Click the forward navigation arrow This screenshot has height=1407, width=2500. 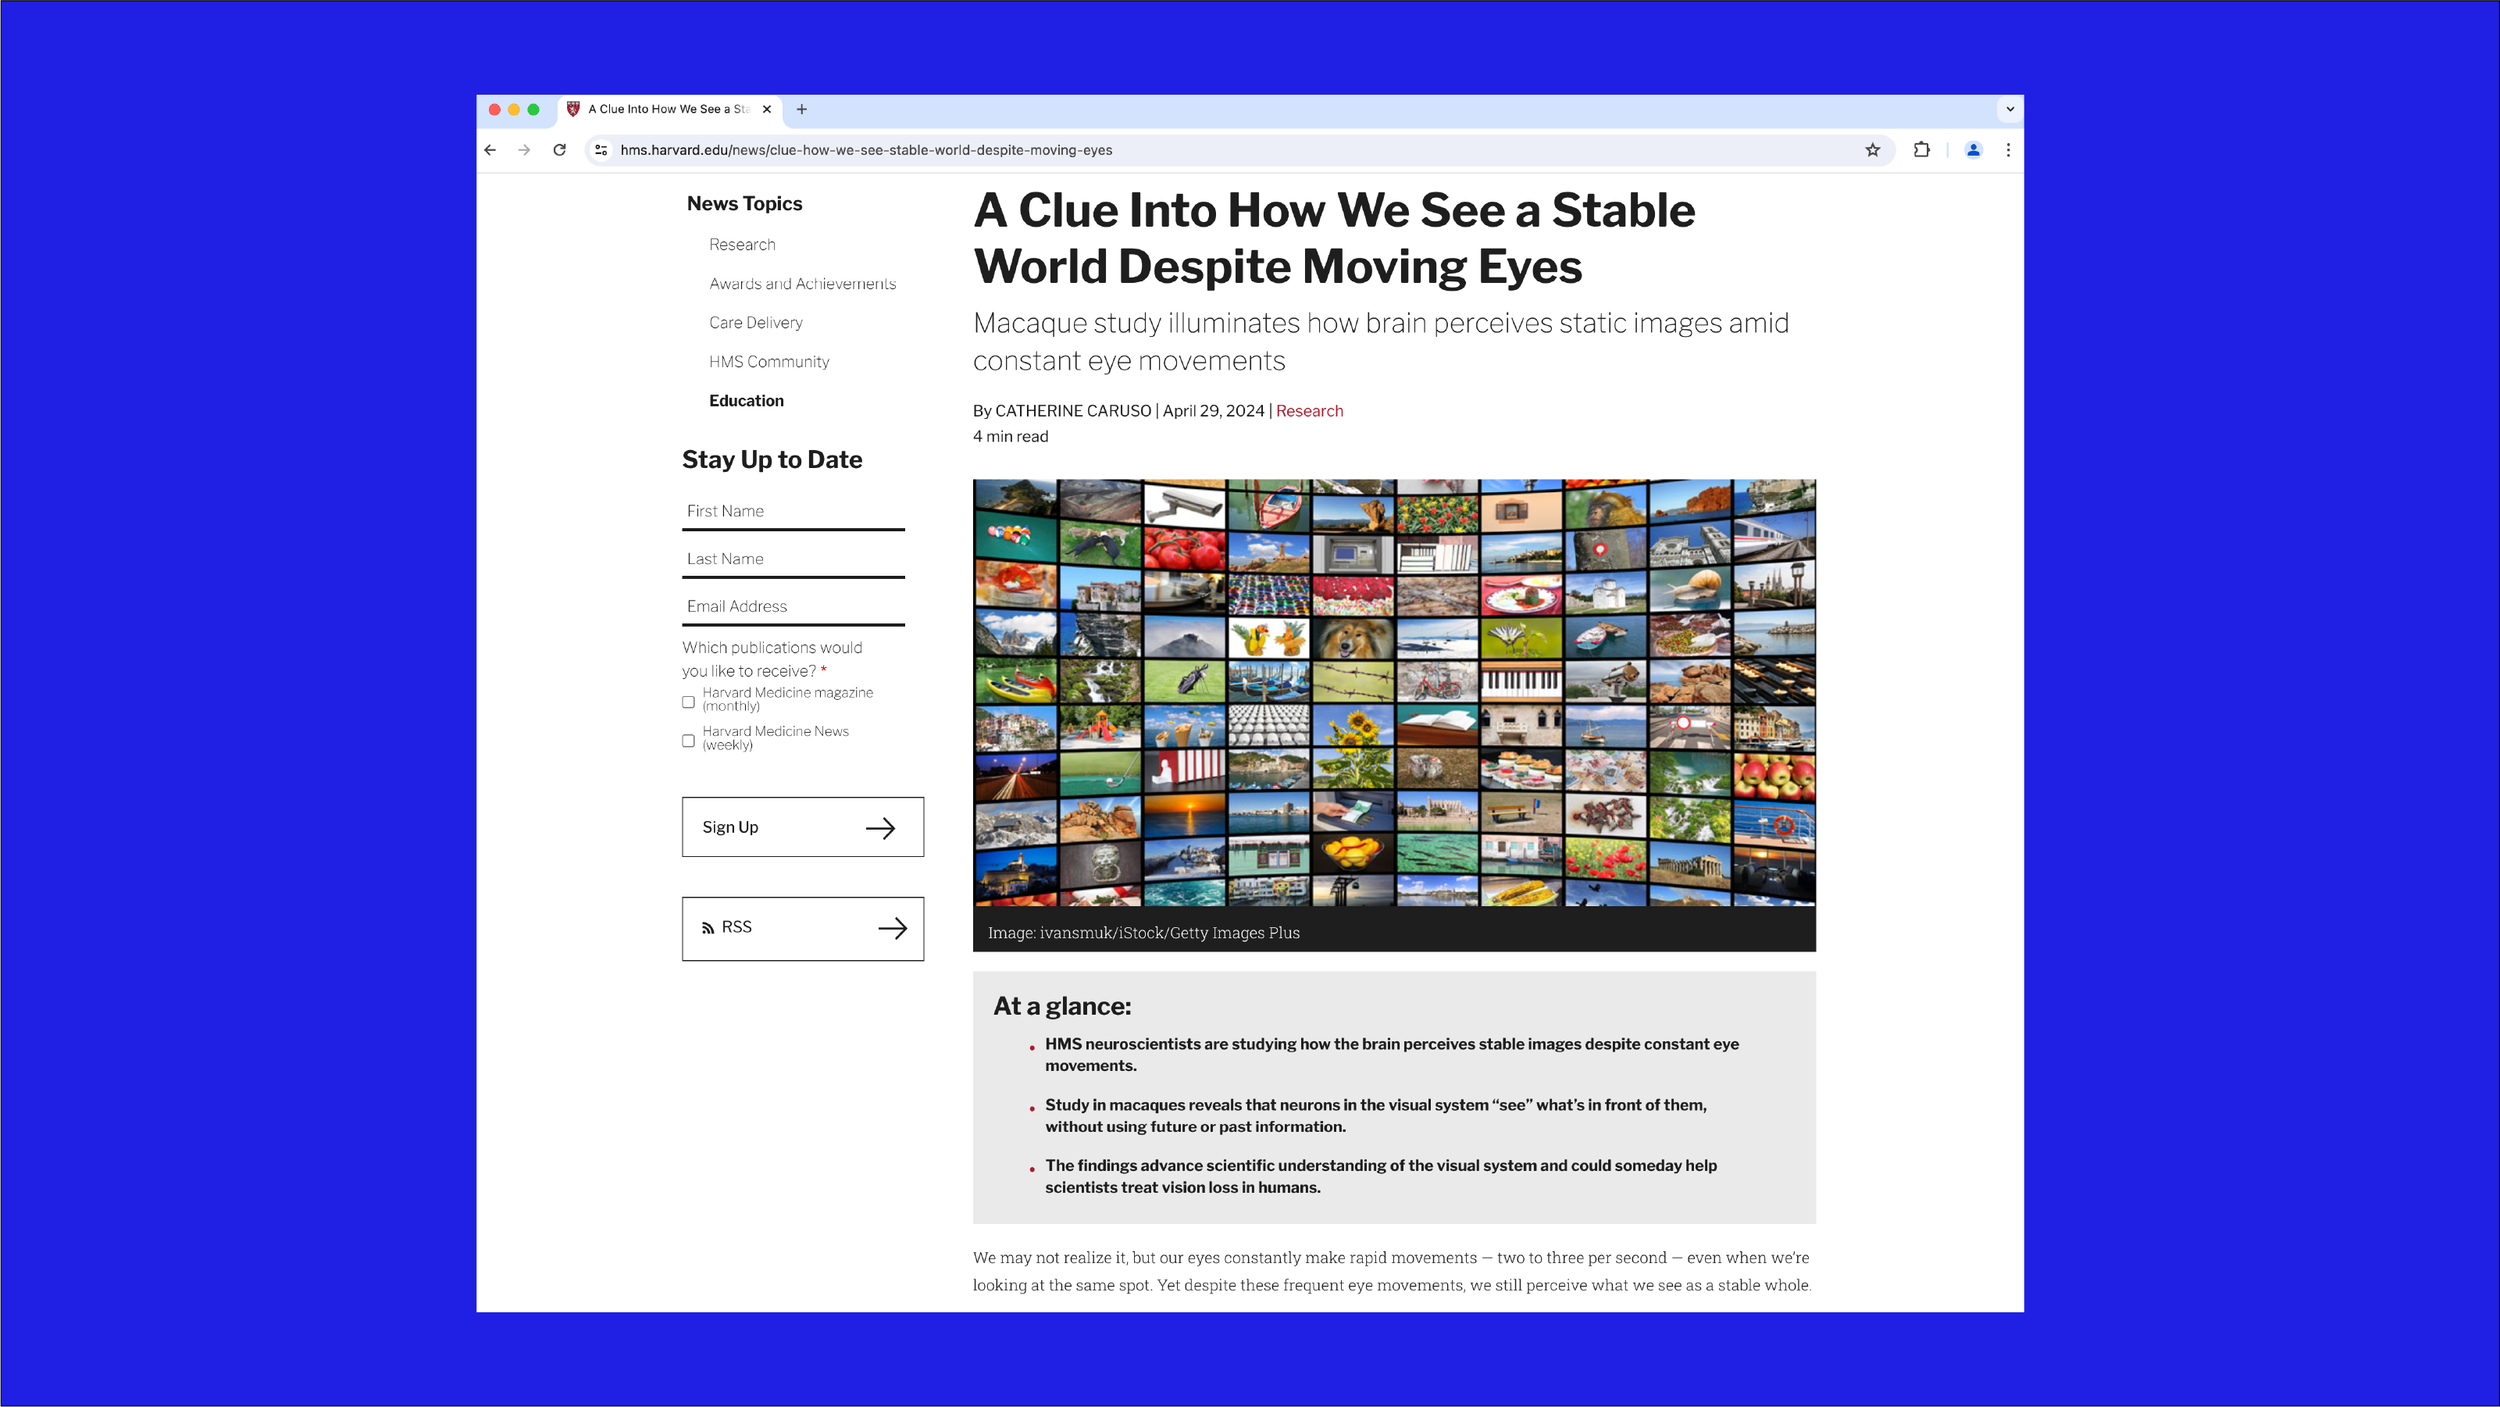(523, 150)
